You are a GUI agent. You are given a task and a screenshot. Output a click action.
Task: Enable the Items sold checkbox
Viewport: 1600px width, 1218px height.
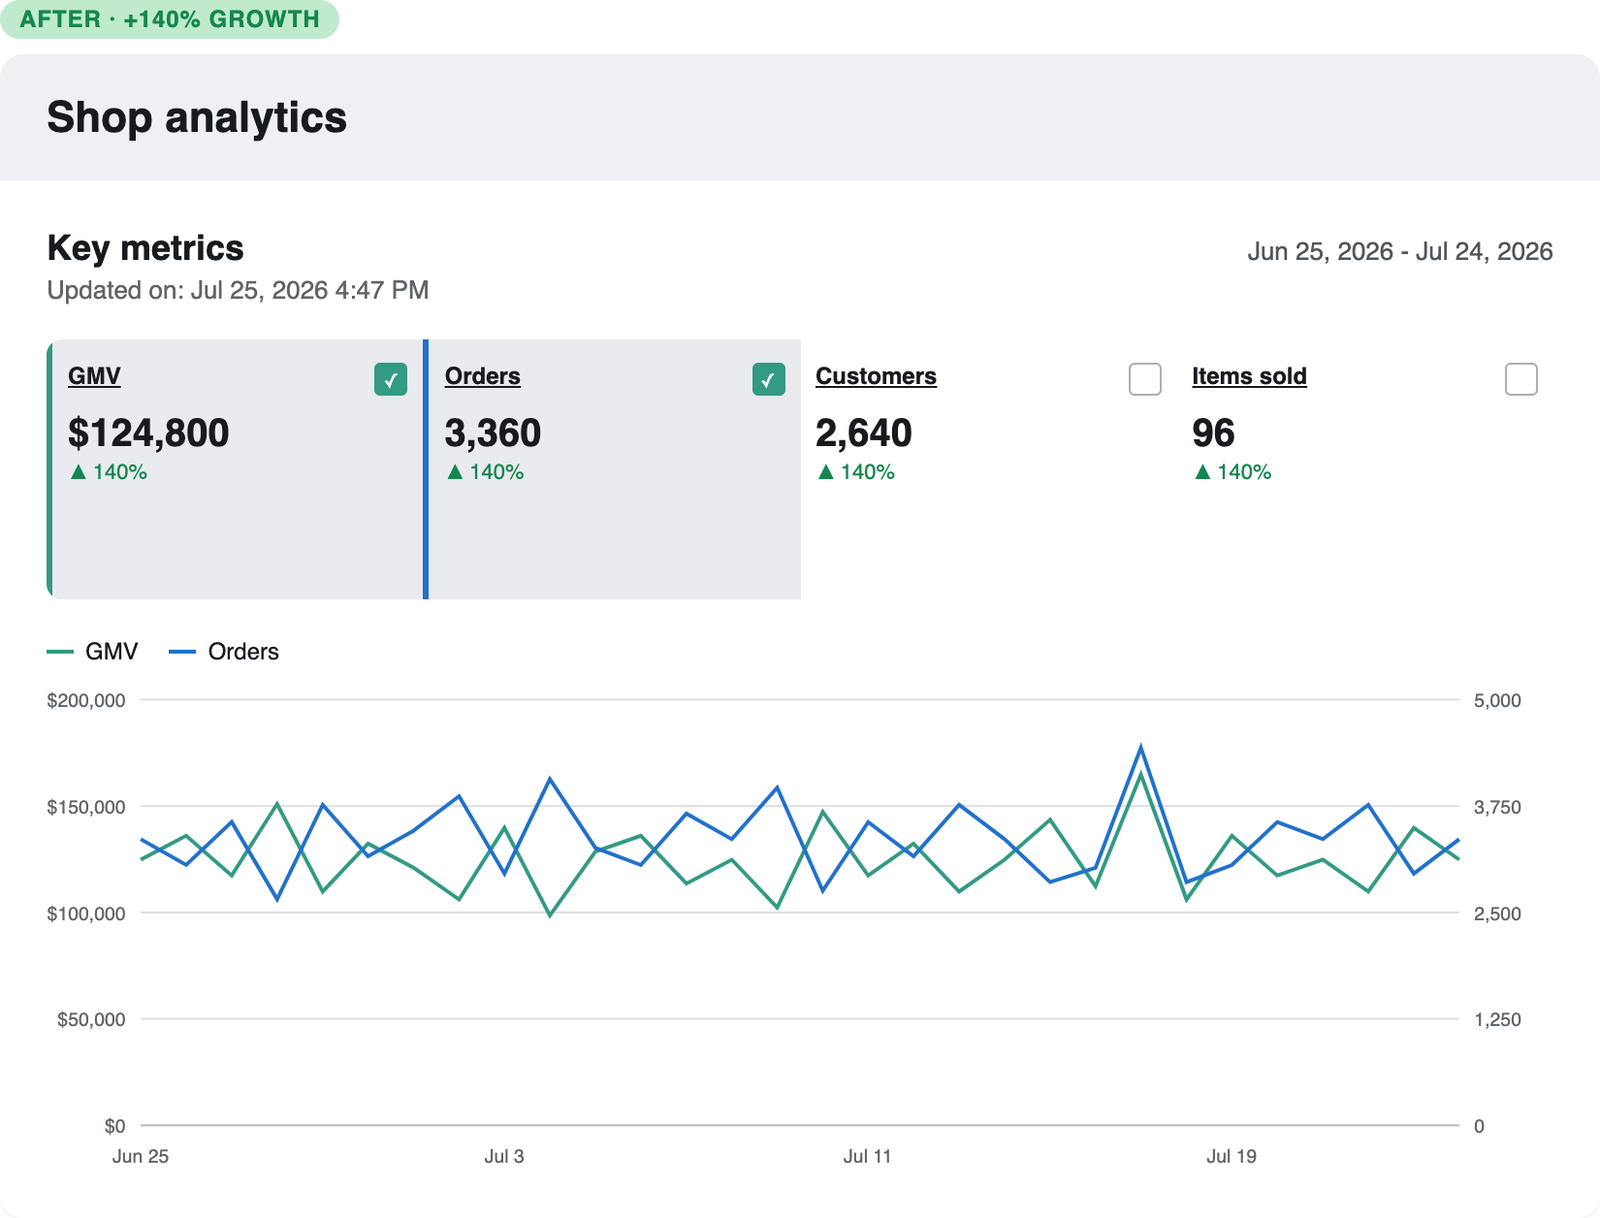(1521, 379)
